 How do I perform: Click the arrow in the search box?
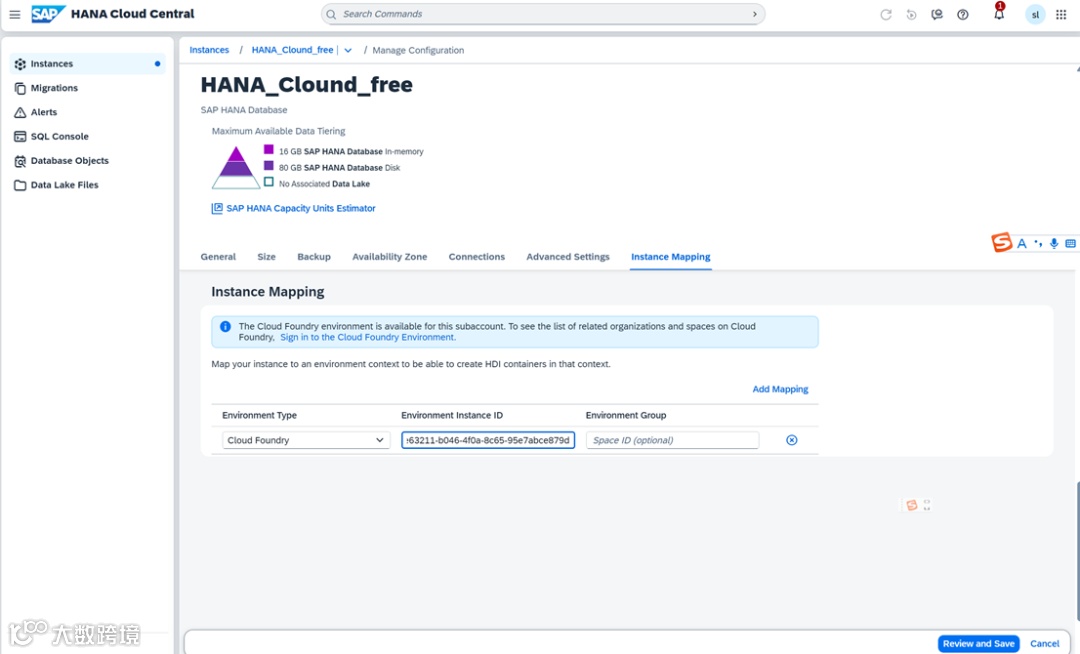tap(754, 14)
